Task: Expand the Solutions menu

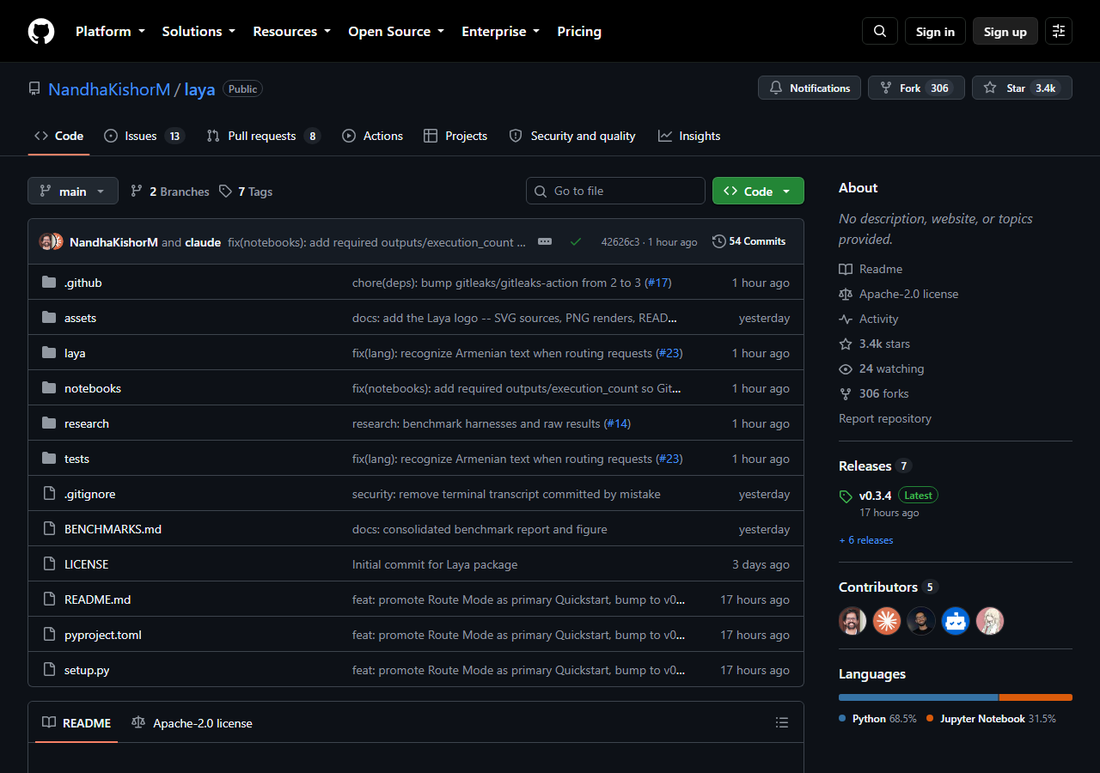Action: pyautogui.click(x=199, y=32)
